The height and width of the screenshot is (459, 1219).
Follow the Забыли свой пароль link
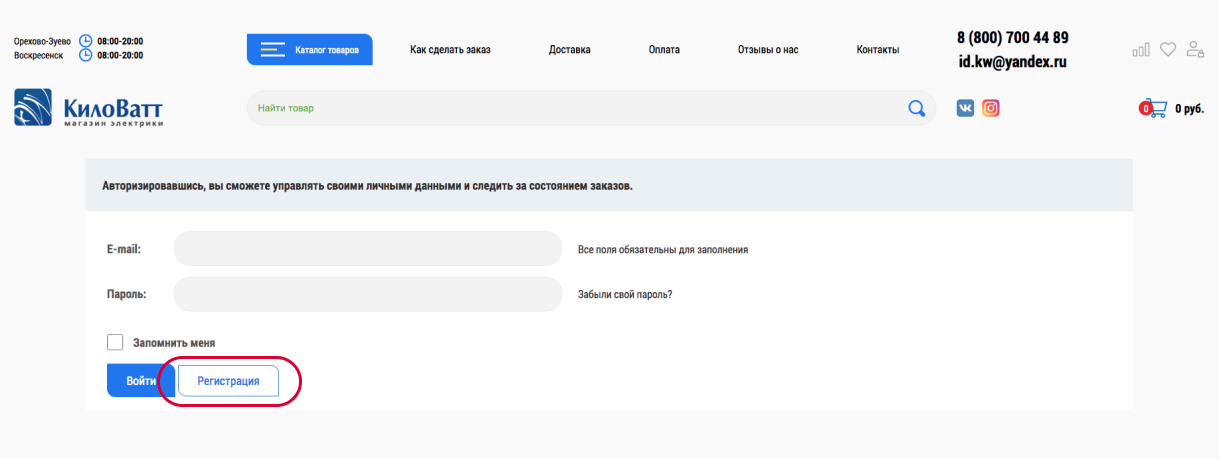[625, 295]
